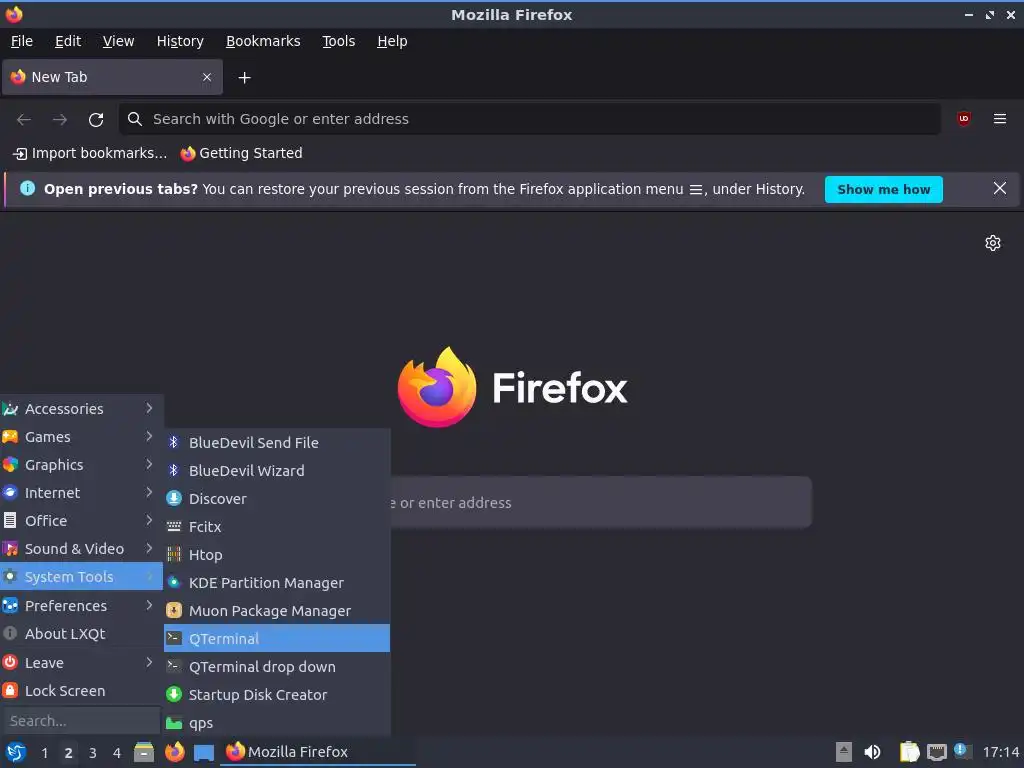Open the Tools menu
1024x768 pixels.
pyautogui.click(x=338, y=41)
